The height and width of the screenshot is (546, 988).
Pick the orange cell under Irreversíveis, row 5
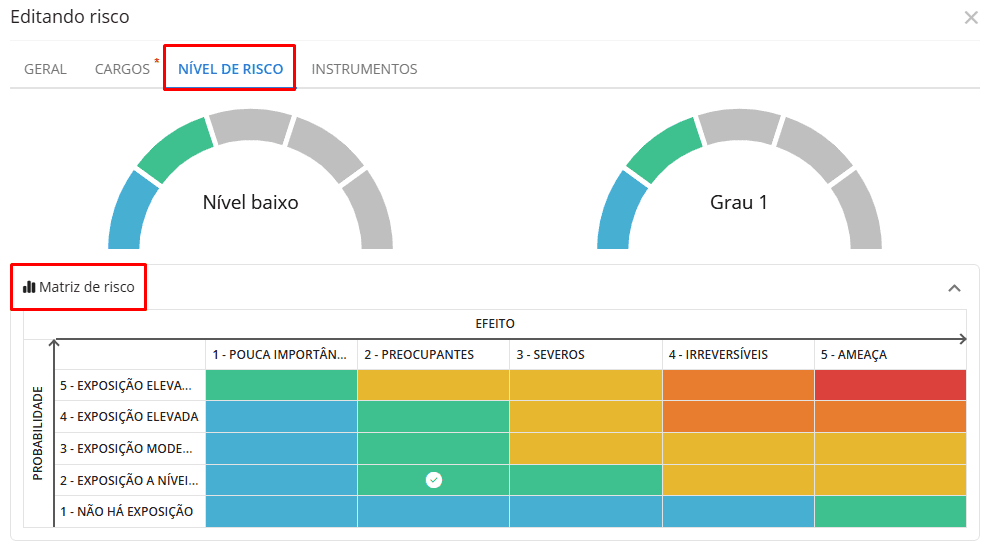coord(737,385)
